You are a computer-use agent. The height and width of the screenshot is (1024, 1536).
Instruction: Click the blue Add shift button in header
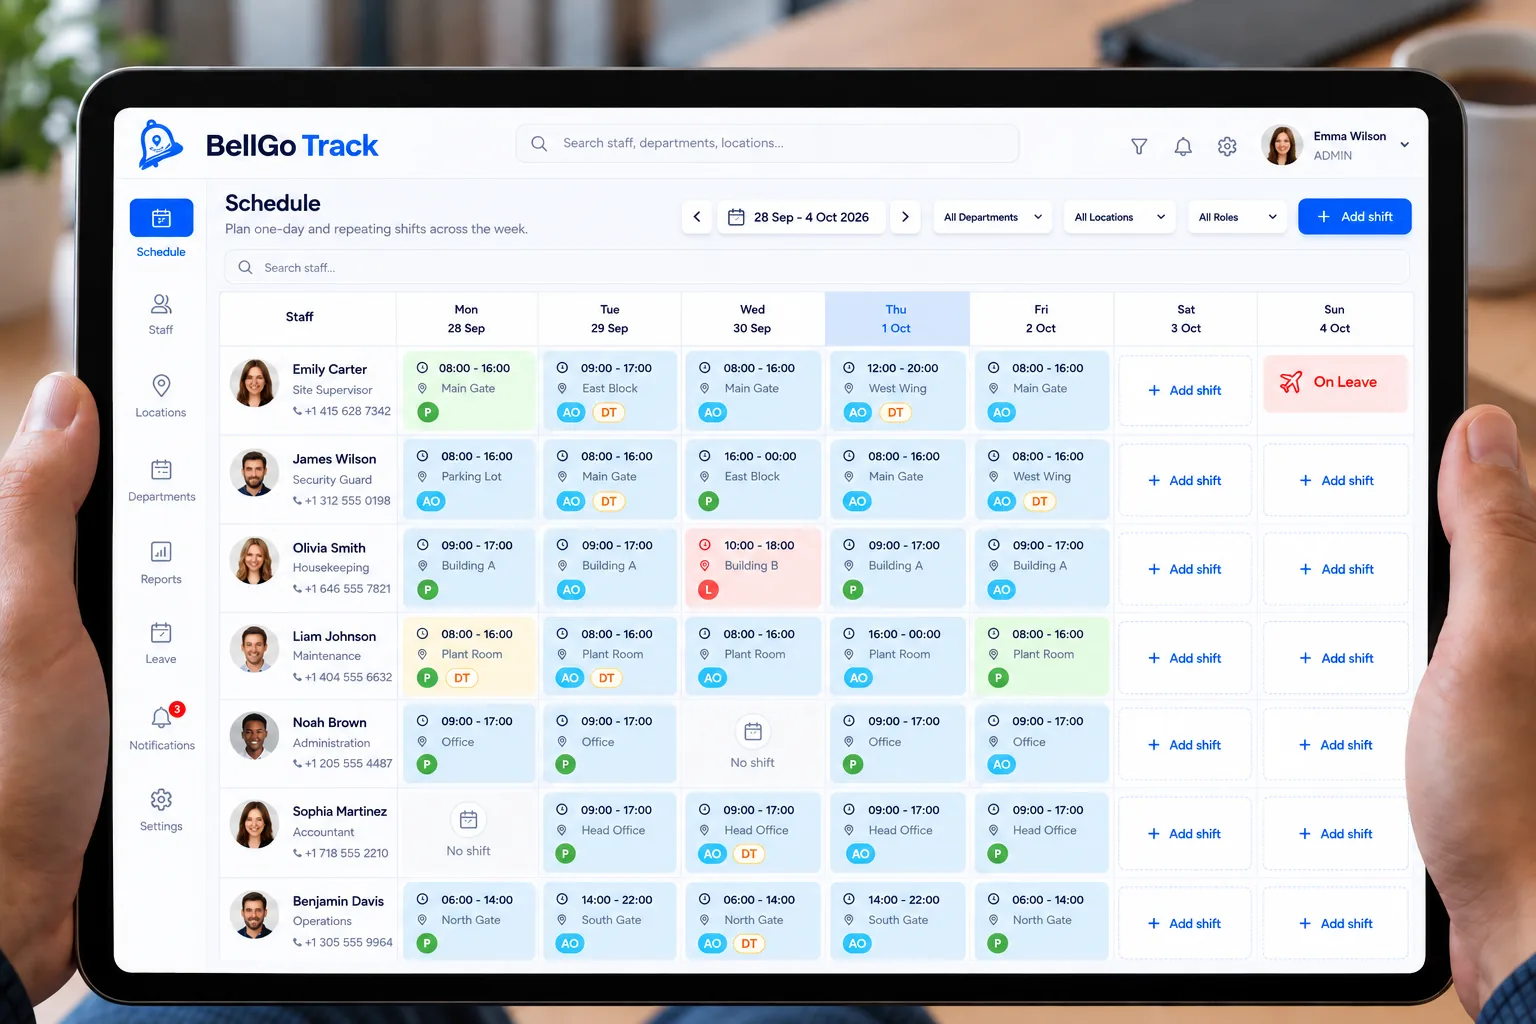(x=1355, y=217)
